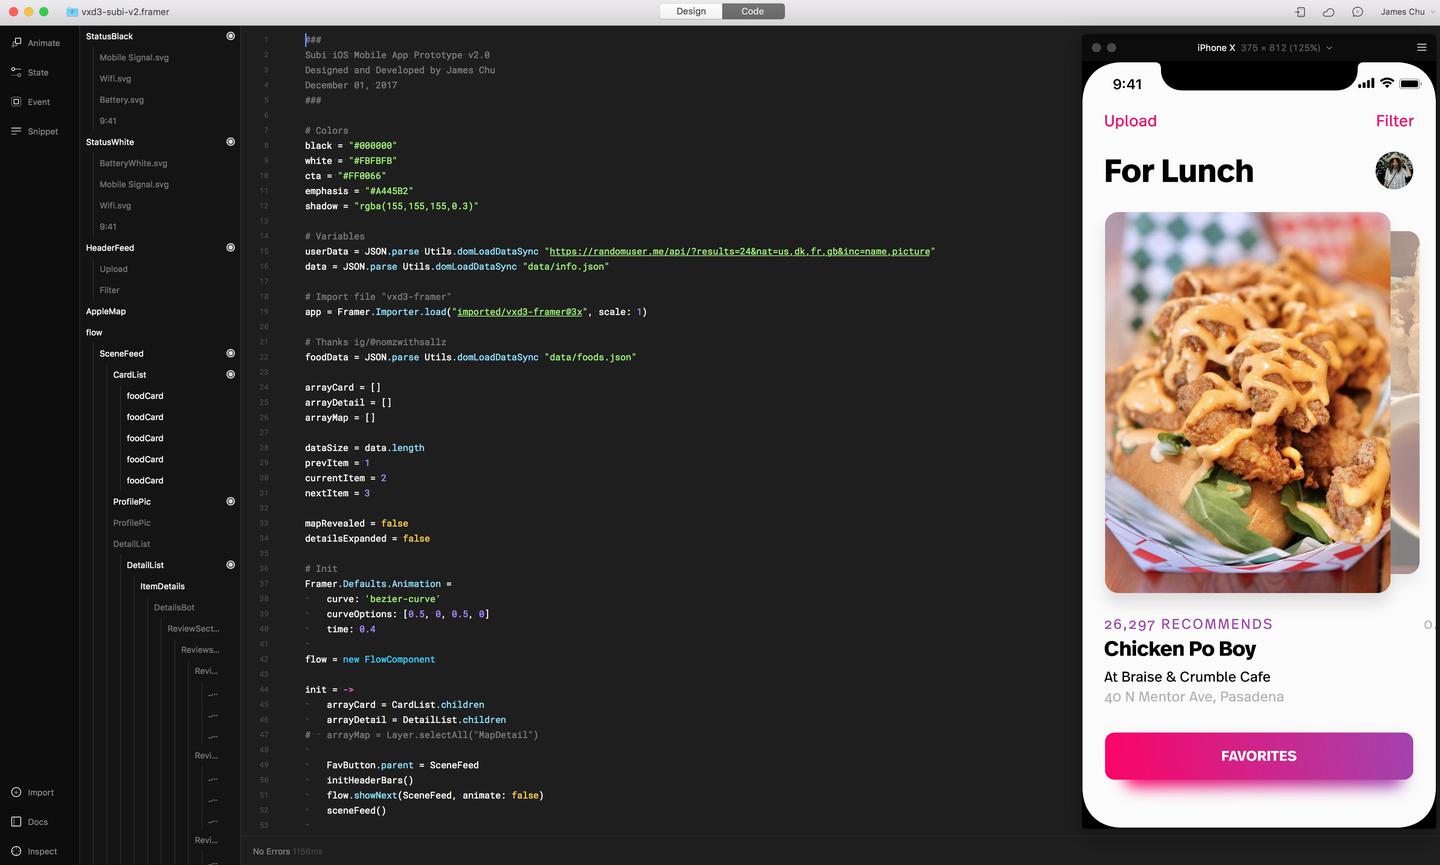This screenshot has width=1440, height=865.
Task: Select the Battery.svg layer
Action: pos(122,100)
